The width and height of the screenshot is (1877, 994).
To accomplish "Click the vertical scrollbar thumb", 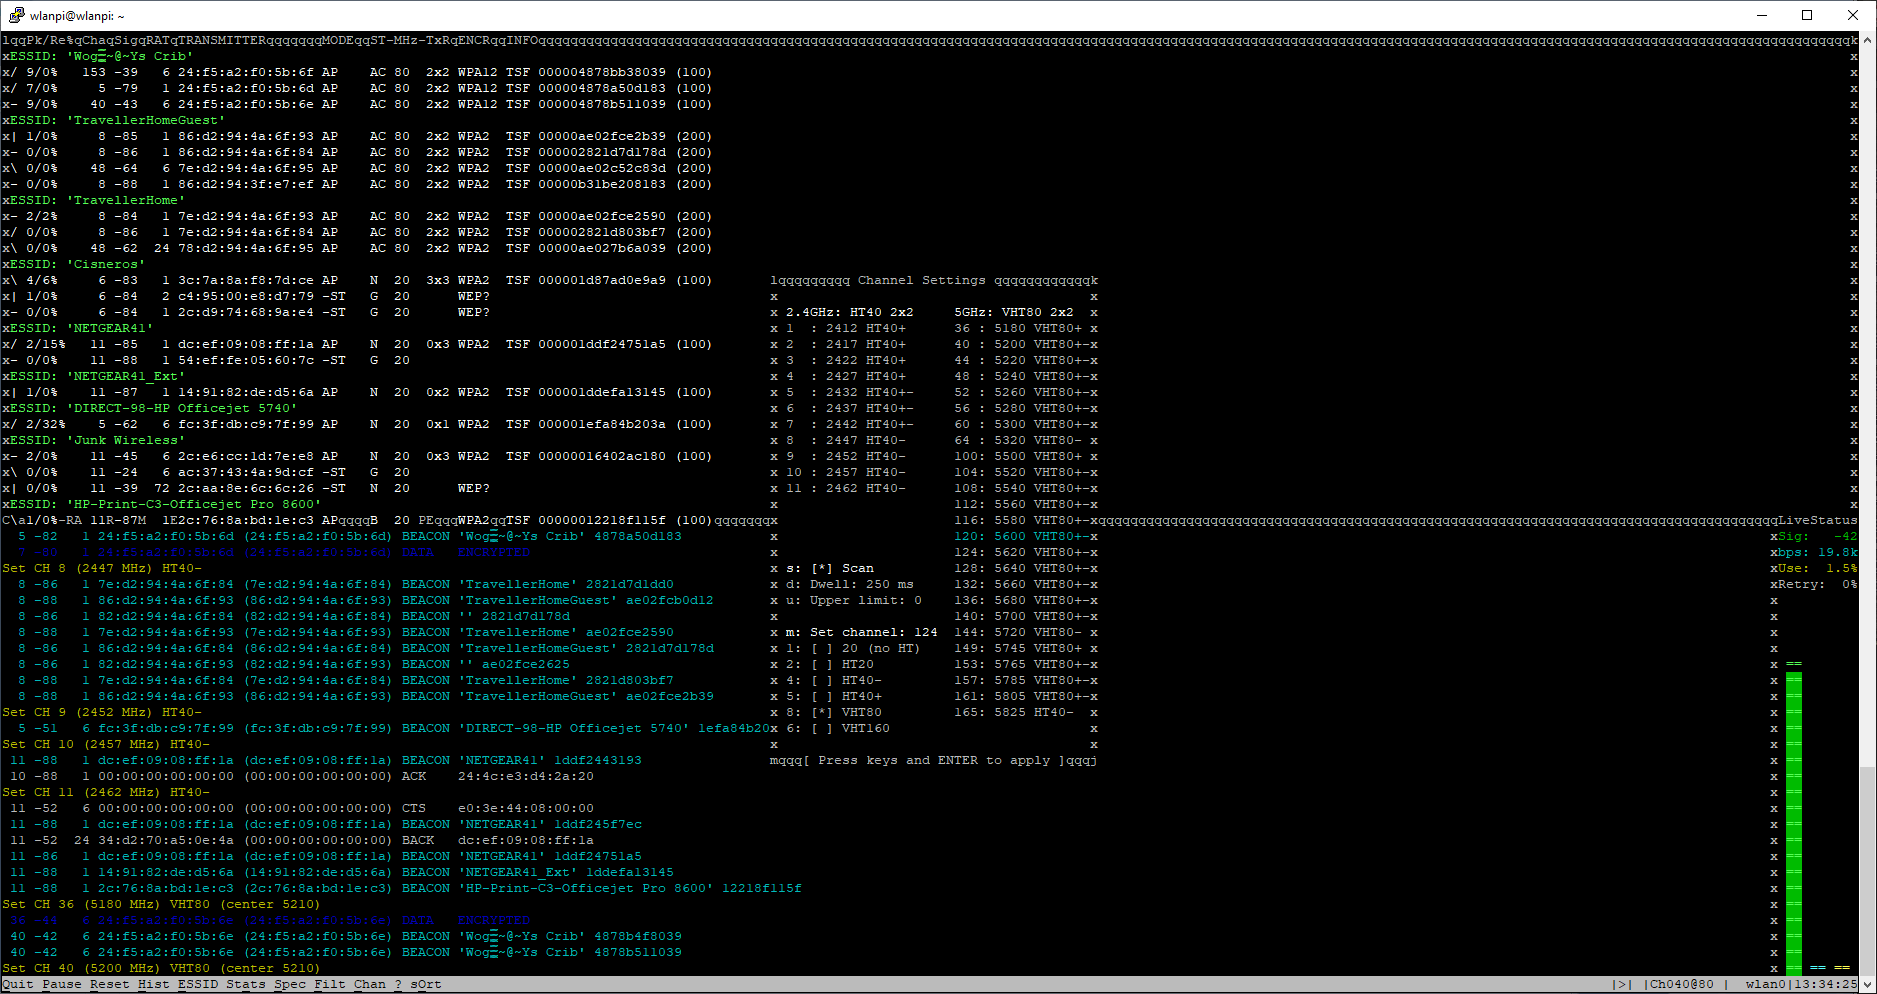I will (1867, 871).
